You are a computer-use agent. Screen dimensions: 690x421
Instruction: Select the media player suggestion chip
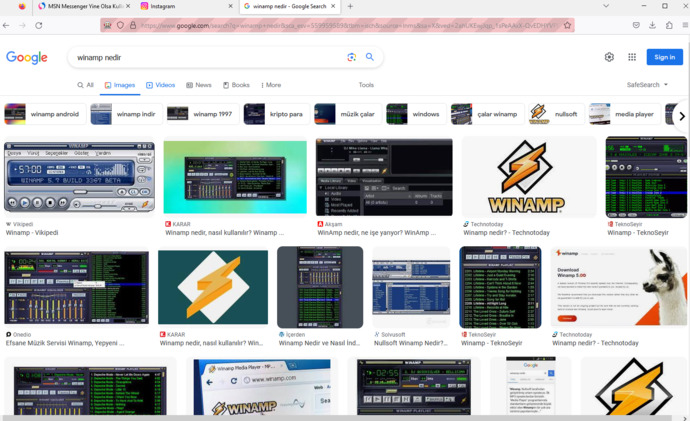click(x=624, y=114)
